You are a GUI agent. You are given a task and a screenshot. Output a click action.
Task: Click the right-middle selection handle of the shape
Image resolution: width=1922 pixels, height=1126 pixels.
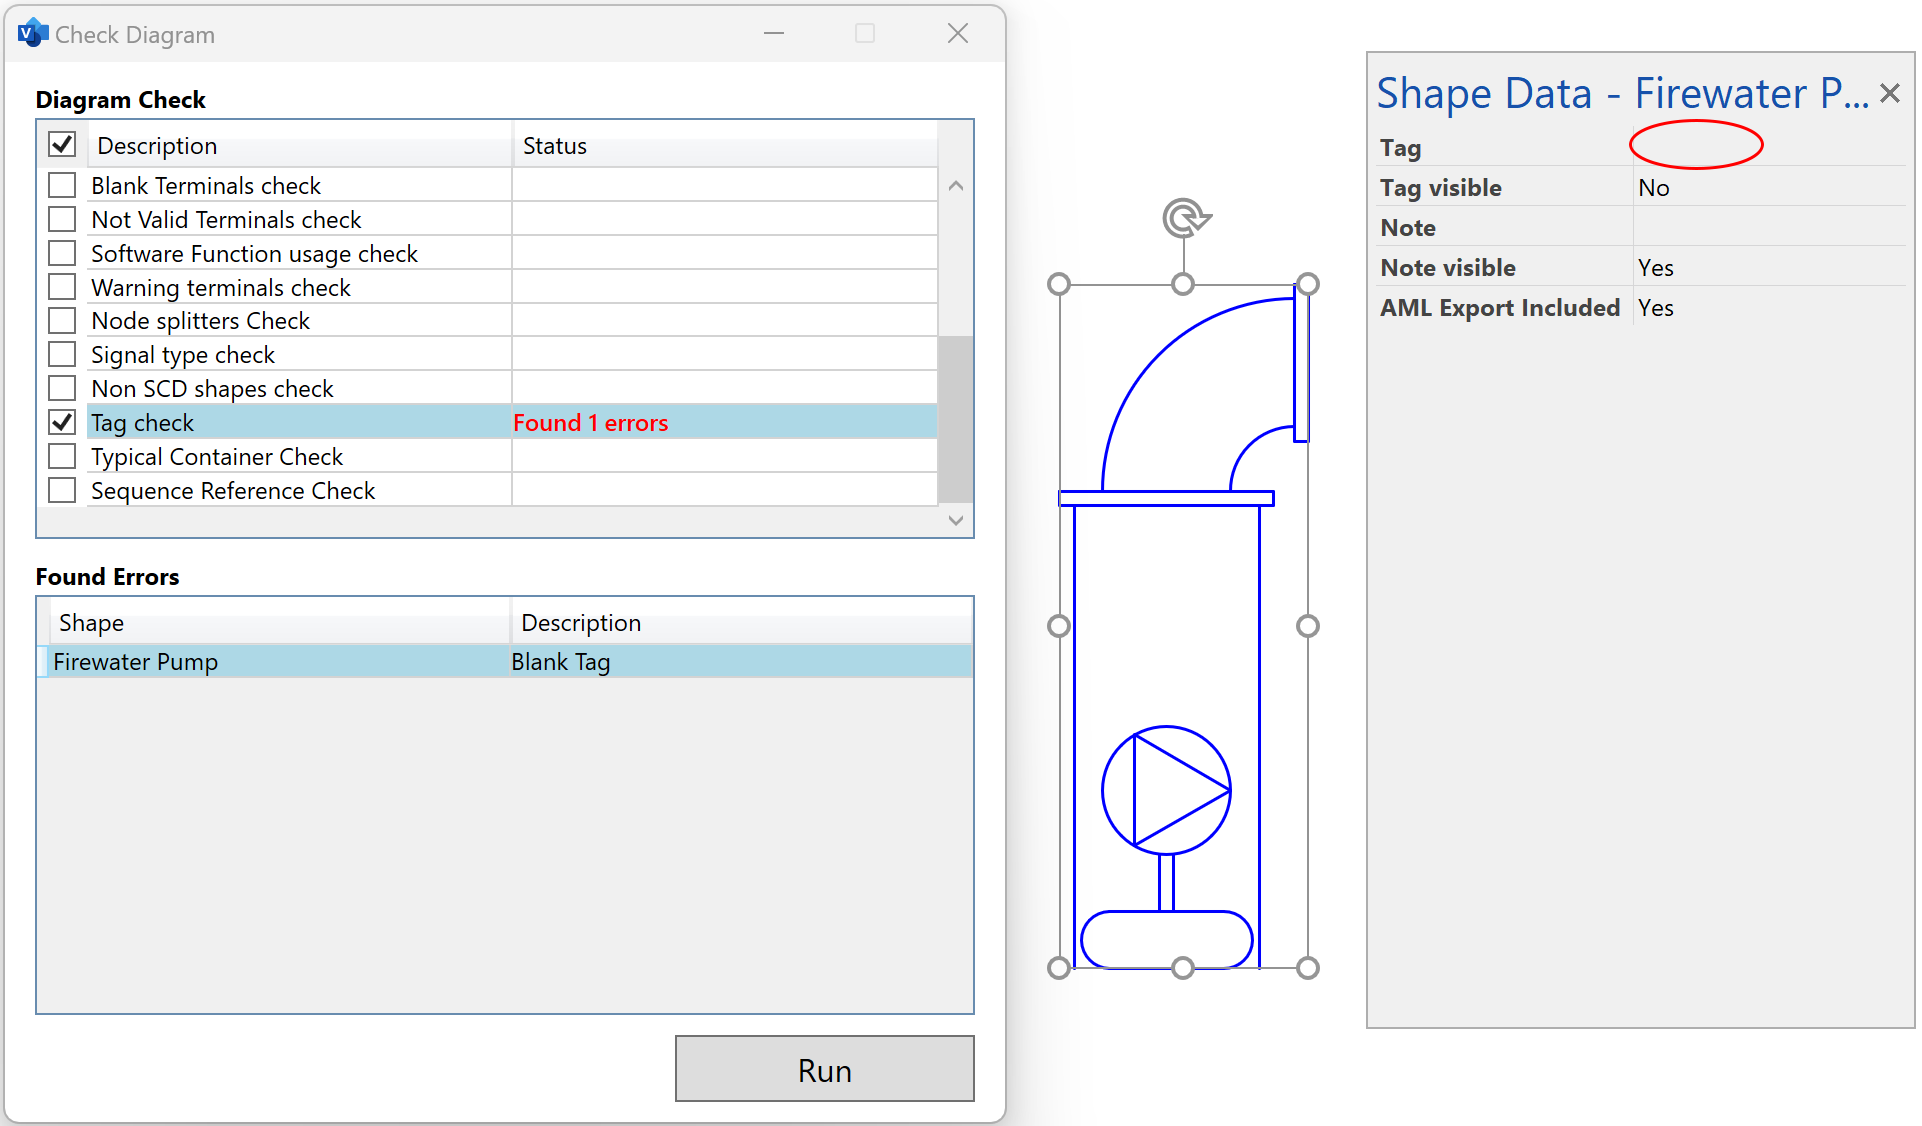pyautogui.click(x=1307, y=626)
